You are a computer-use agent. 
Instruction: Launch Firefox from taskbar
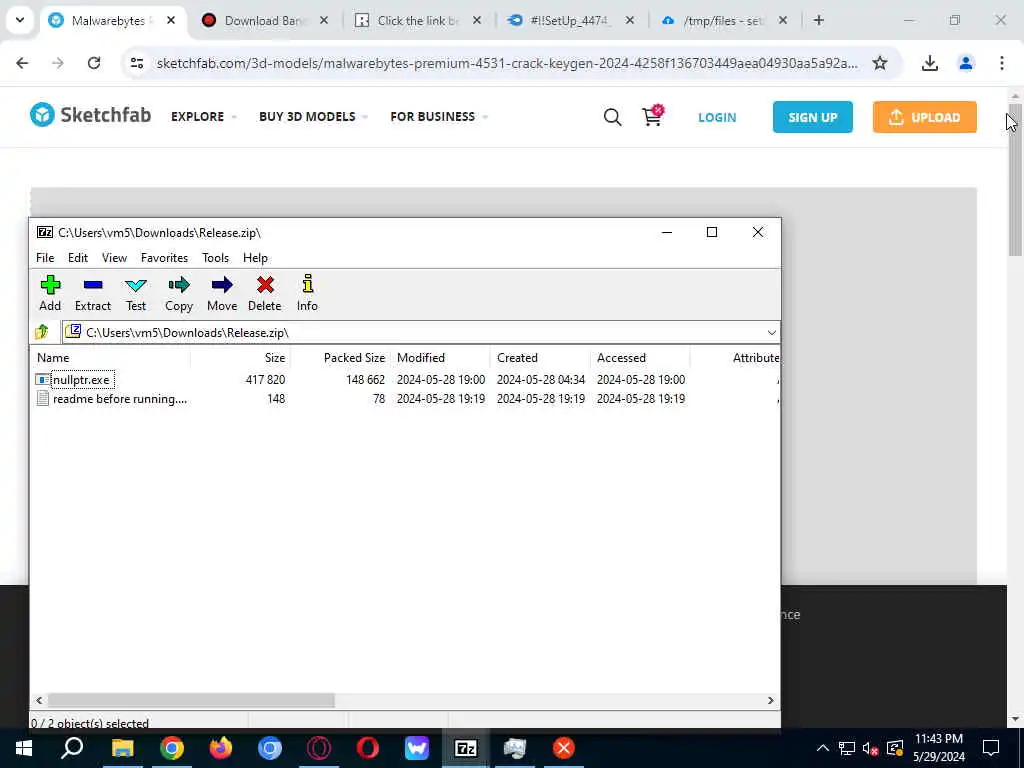(221, 748)
